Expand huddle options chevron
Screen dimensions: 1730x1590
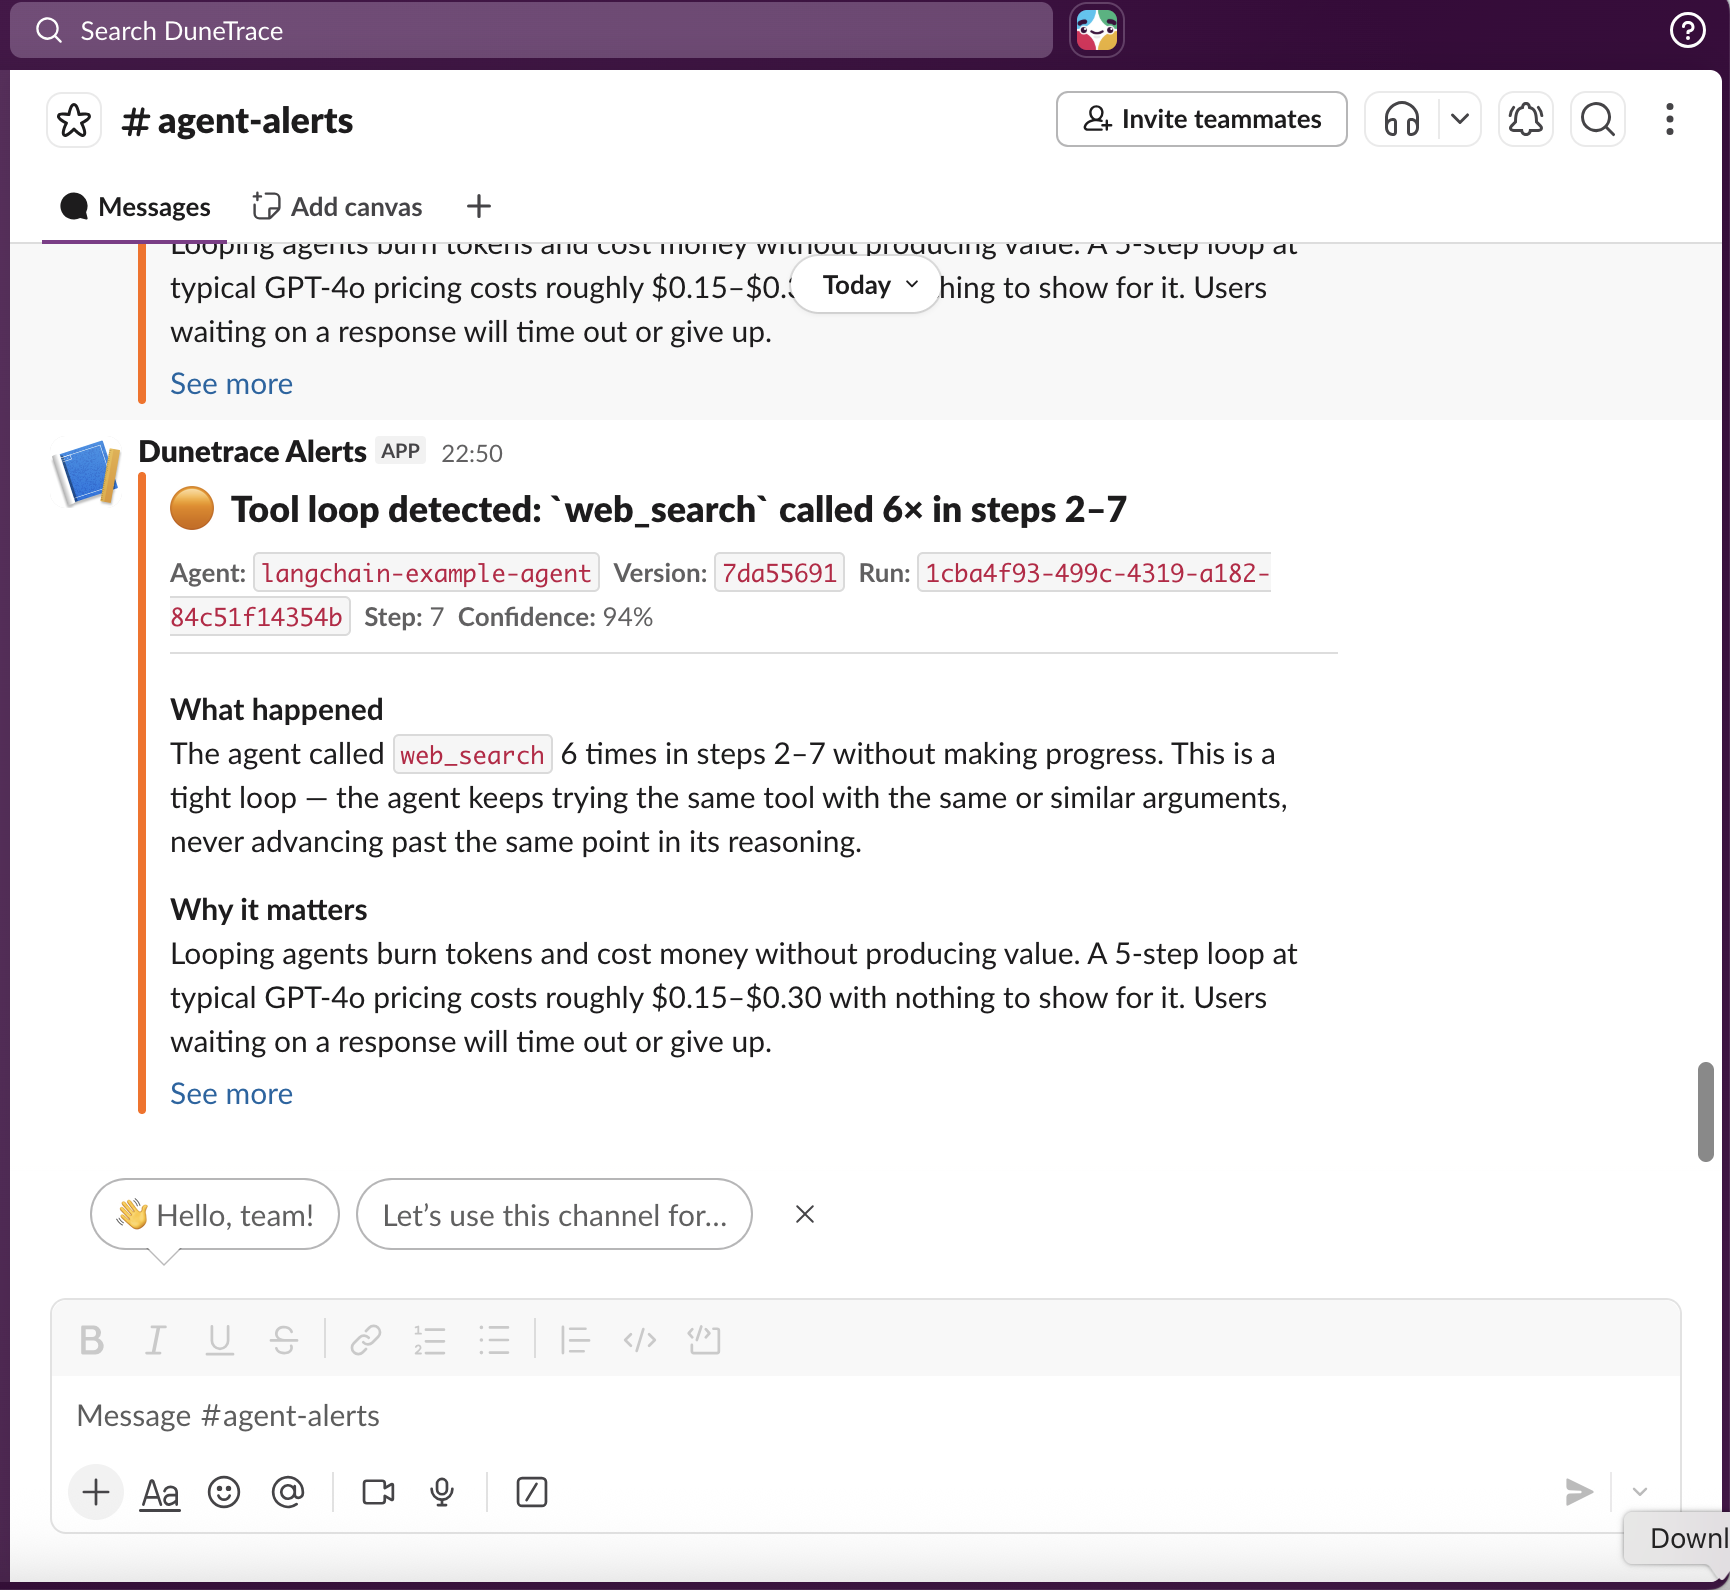(x=1460, y=120)
